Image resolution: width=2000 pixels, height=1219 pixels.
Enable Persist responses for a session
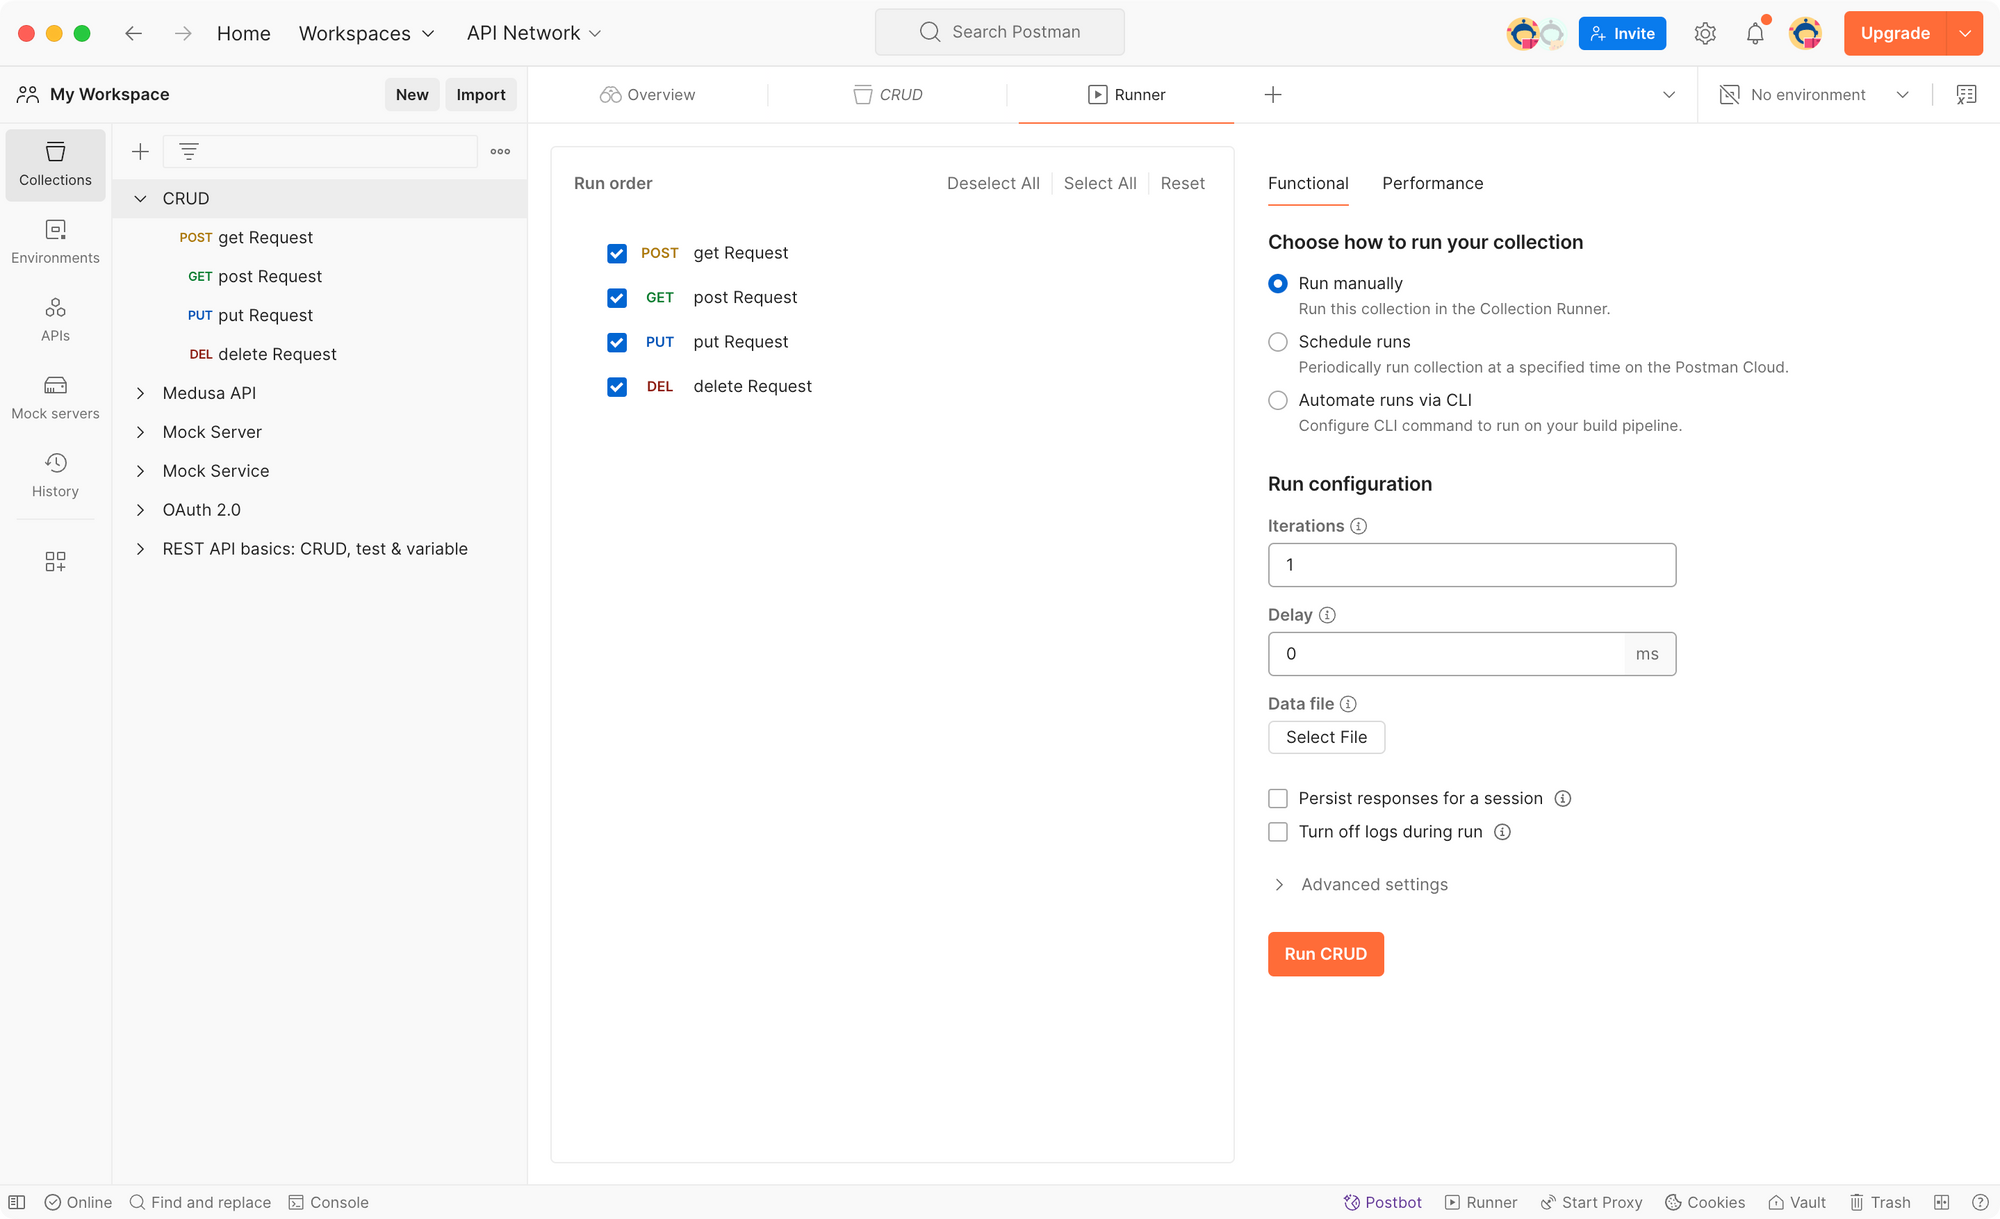(x=1276, y=797)
